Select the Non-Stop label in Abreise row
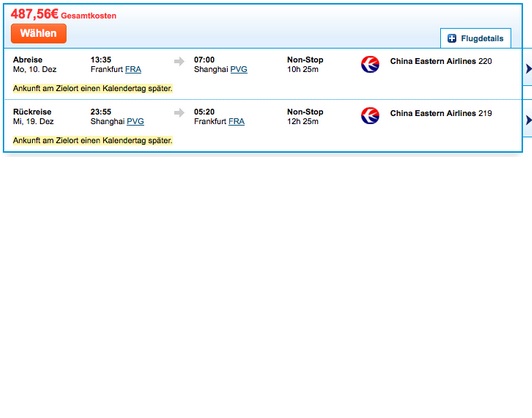This screenshot has height=418, width=532. 305,60
